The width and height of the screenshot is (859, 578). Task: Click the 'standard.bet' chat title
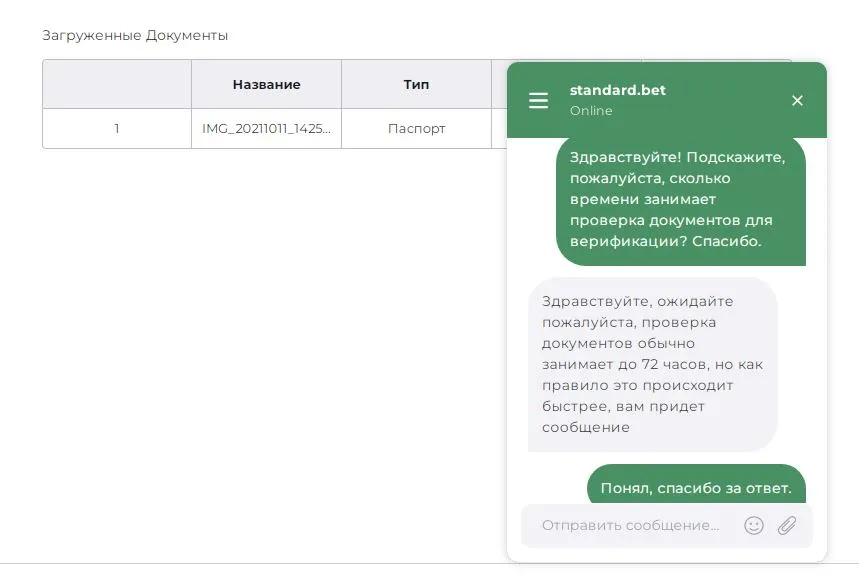(x=617, y=90)
